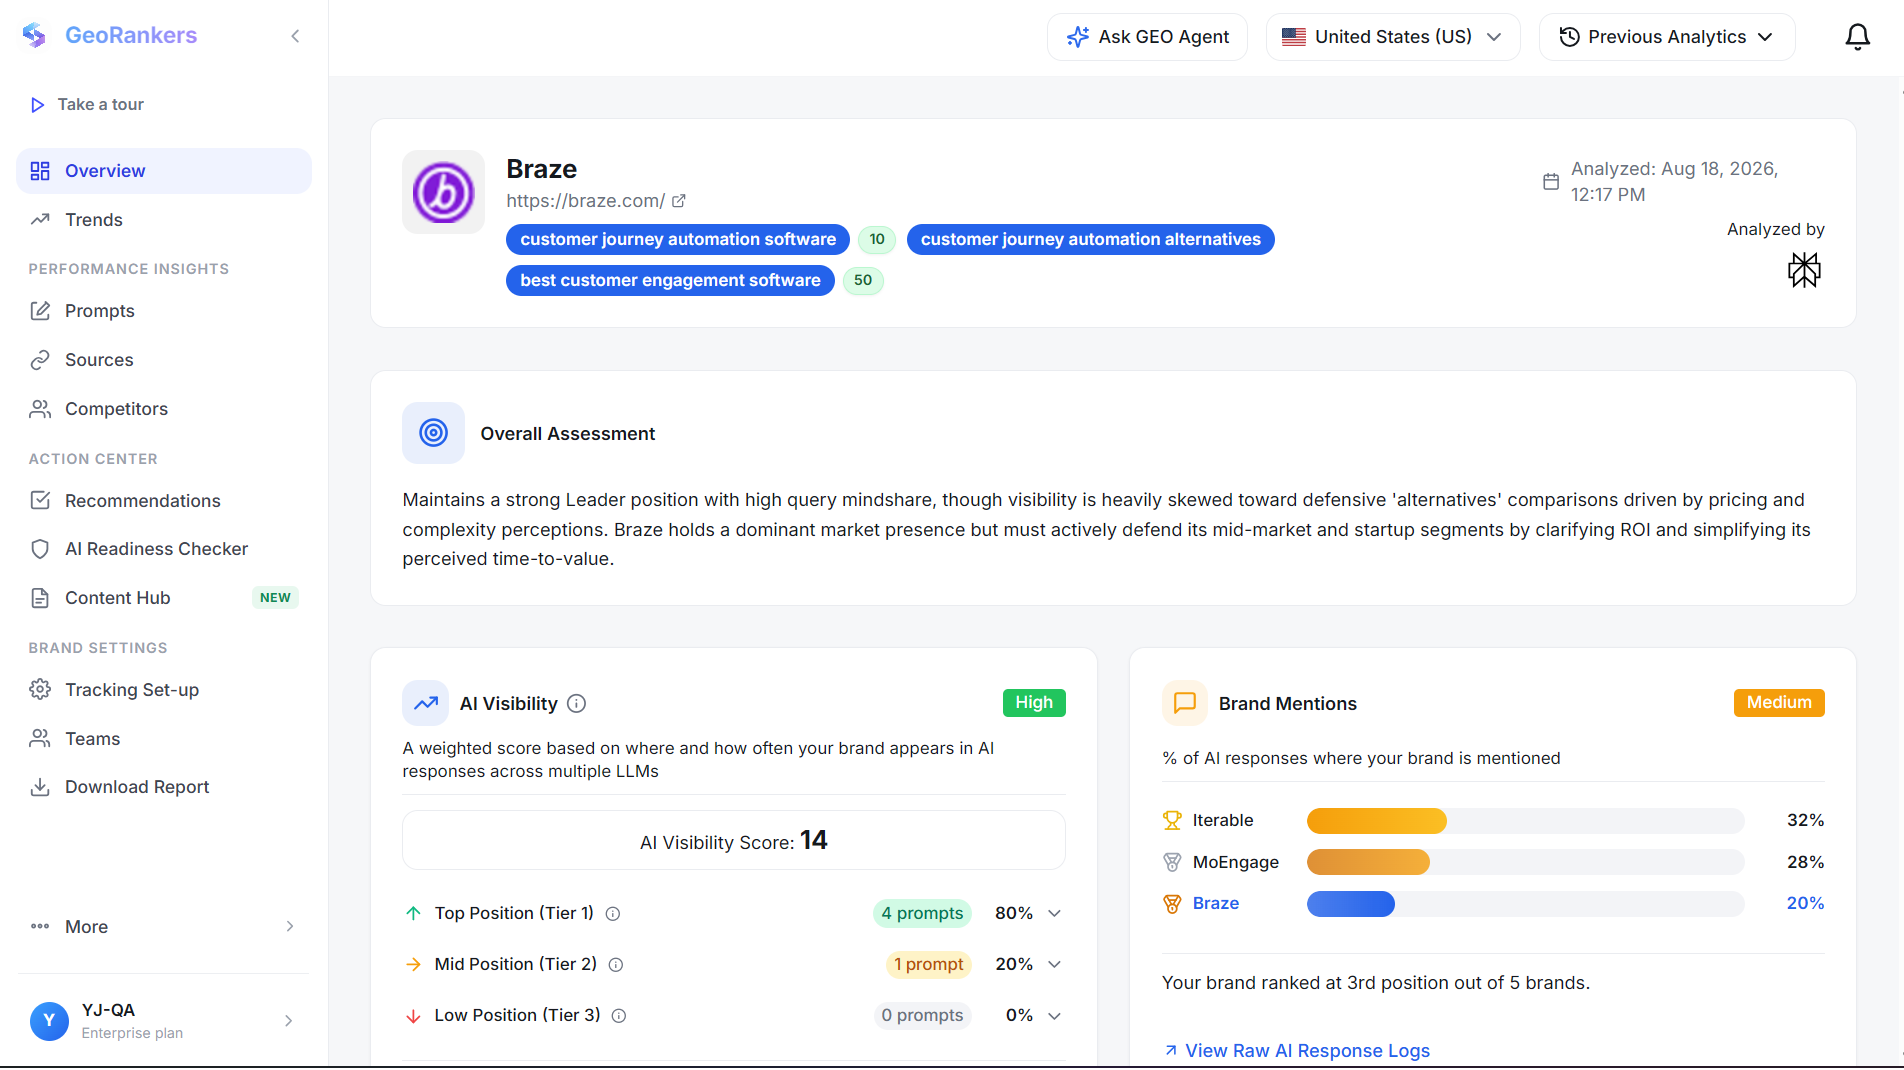Click the green 50 count badge
The image size is (1904, 1070).
863,281
